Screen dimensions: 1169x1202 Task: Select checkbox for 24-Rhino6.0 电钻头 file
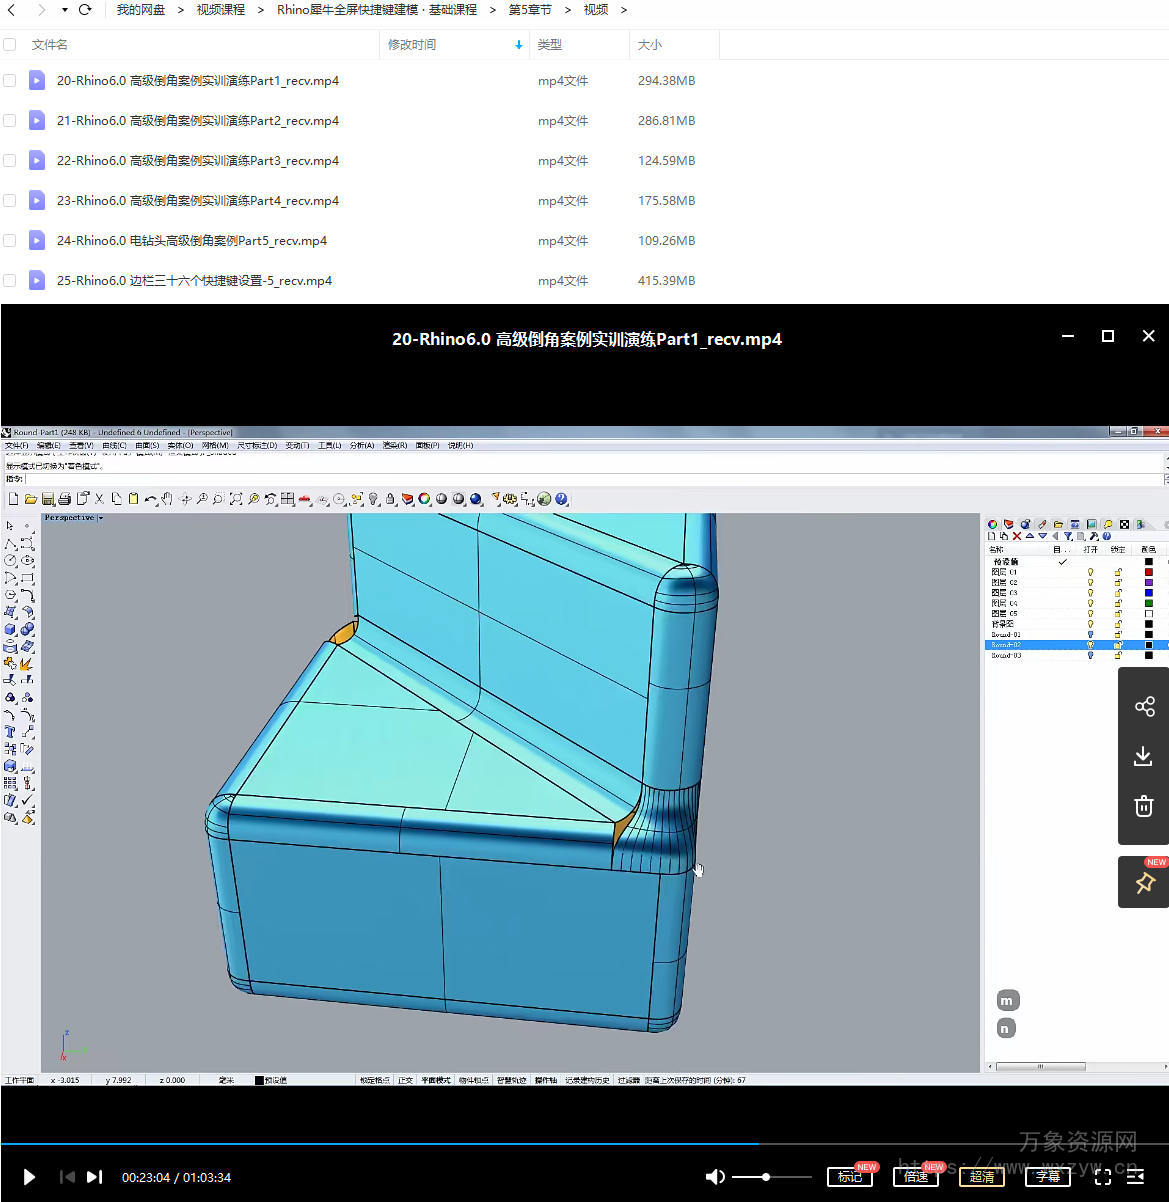pos(10,241)
